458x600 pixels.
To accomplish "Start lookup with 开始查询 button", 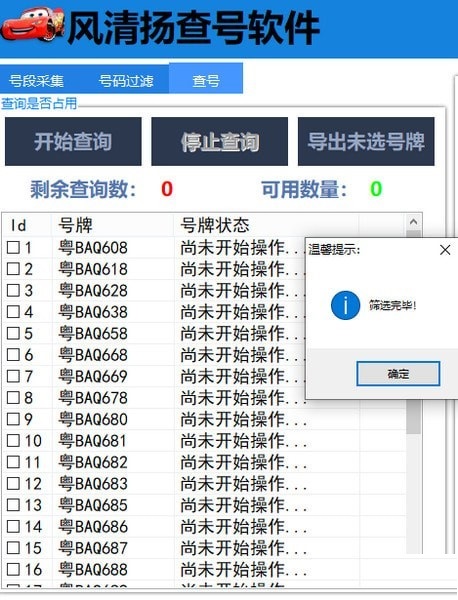I will [x=73, y=141].
